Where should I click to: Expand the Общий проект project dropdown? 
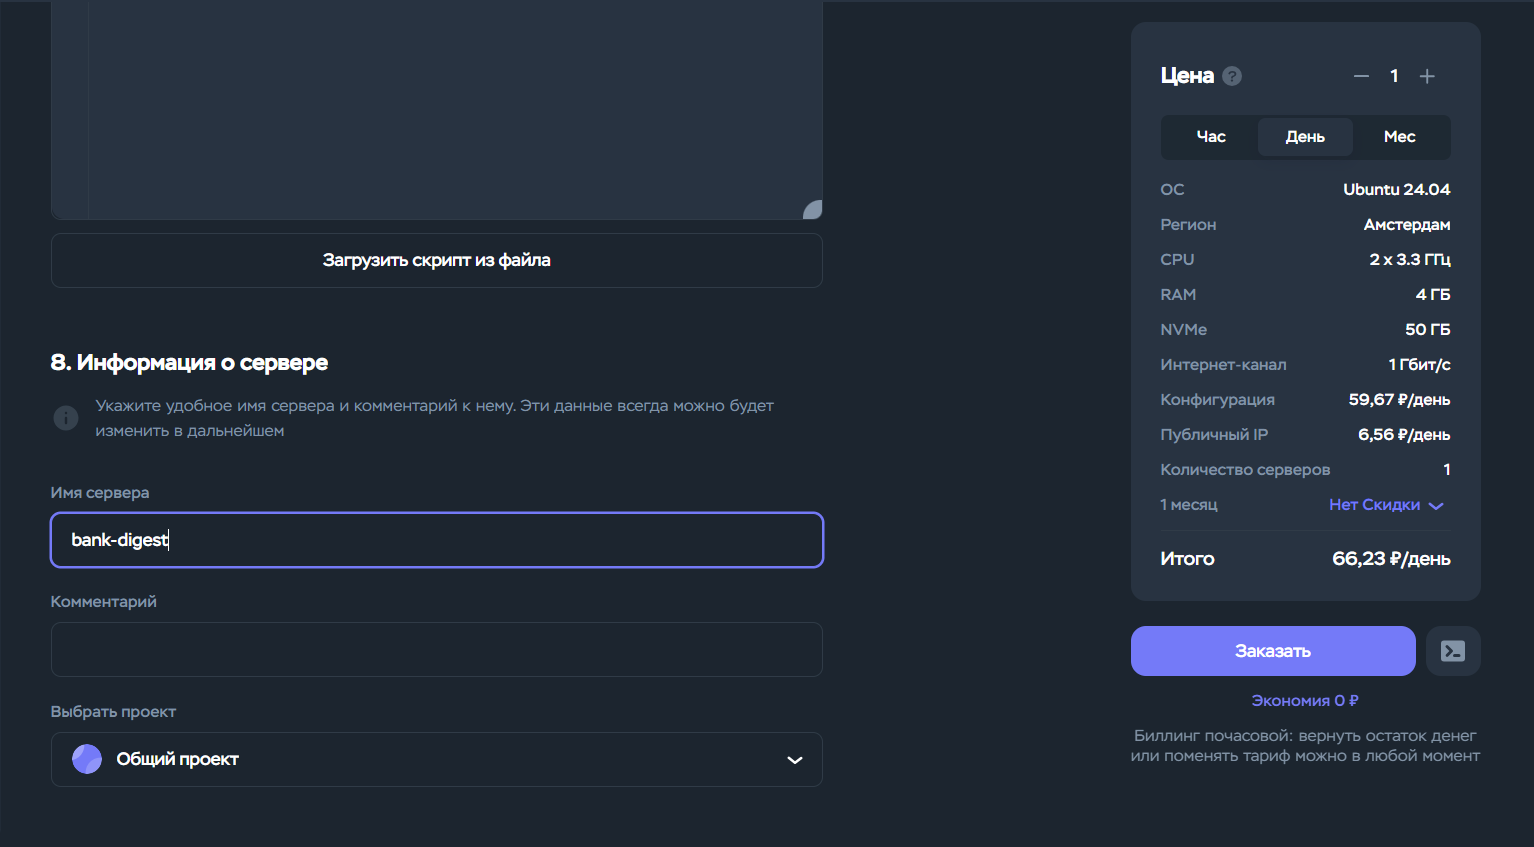437,759
